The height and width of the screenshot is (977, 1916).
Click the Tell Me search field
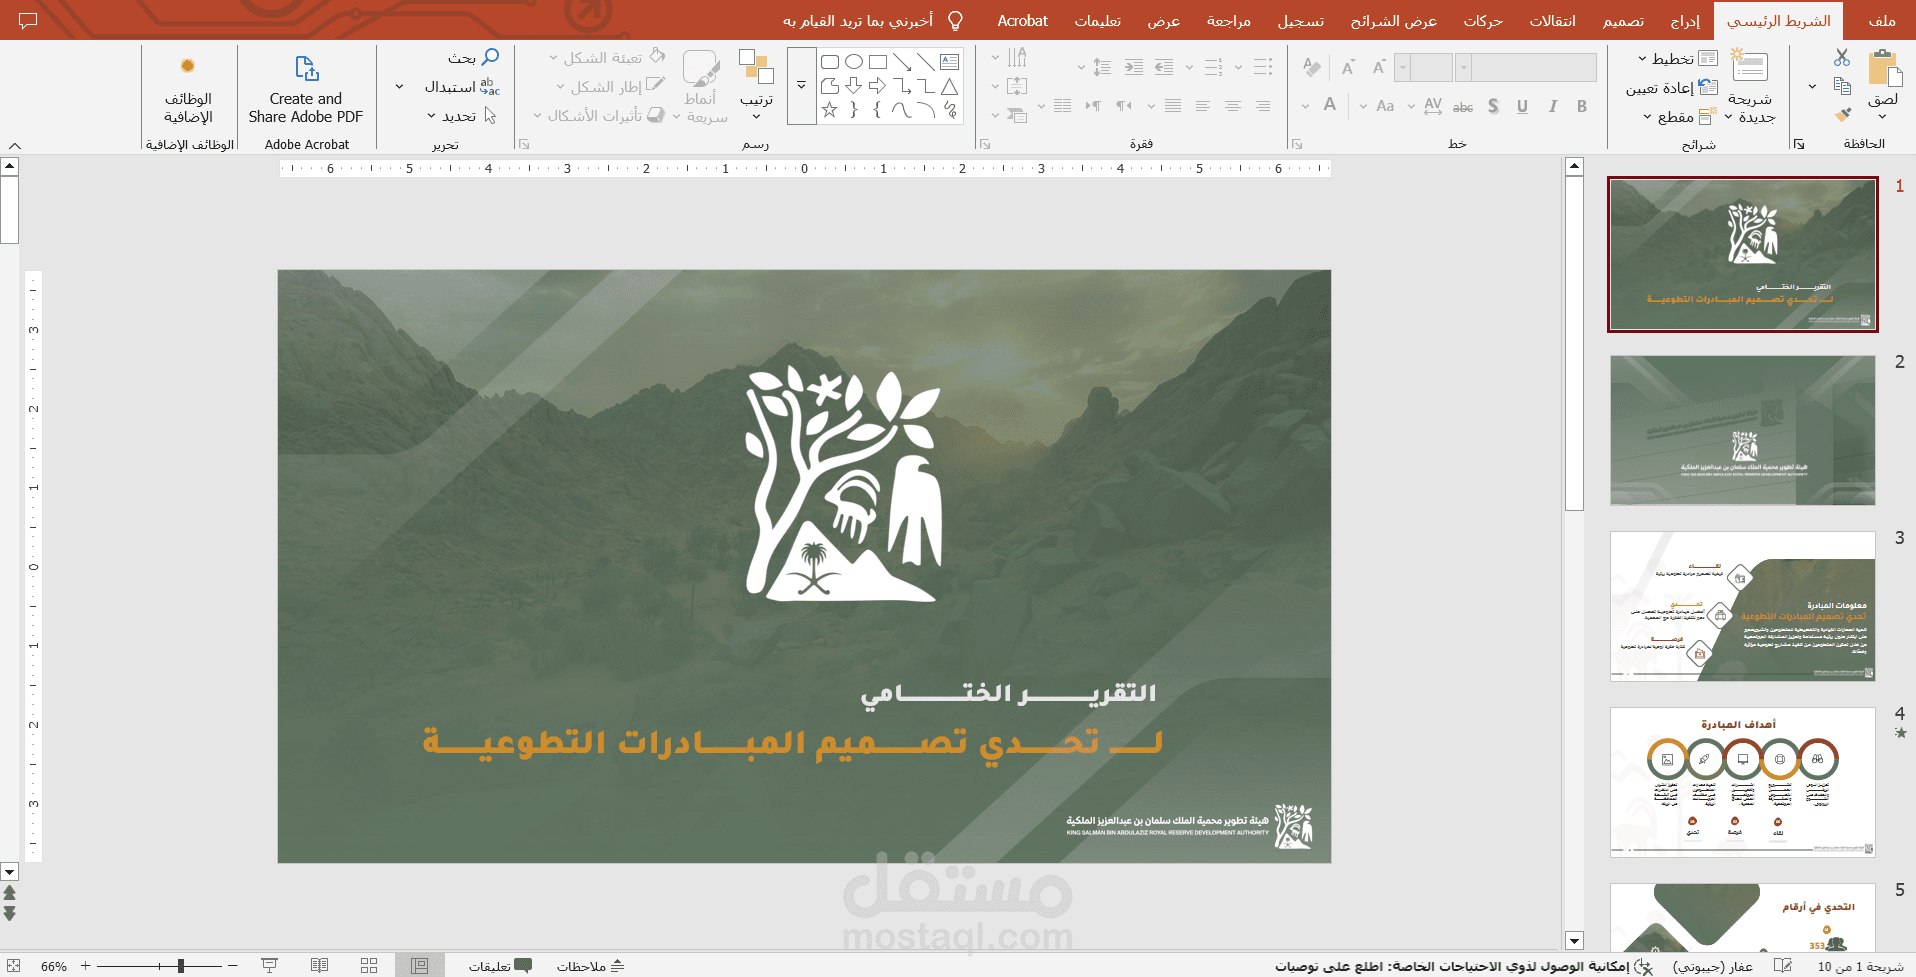click(x=872, y=21)
